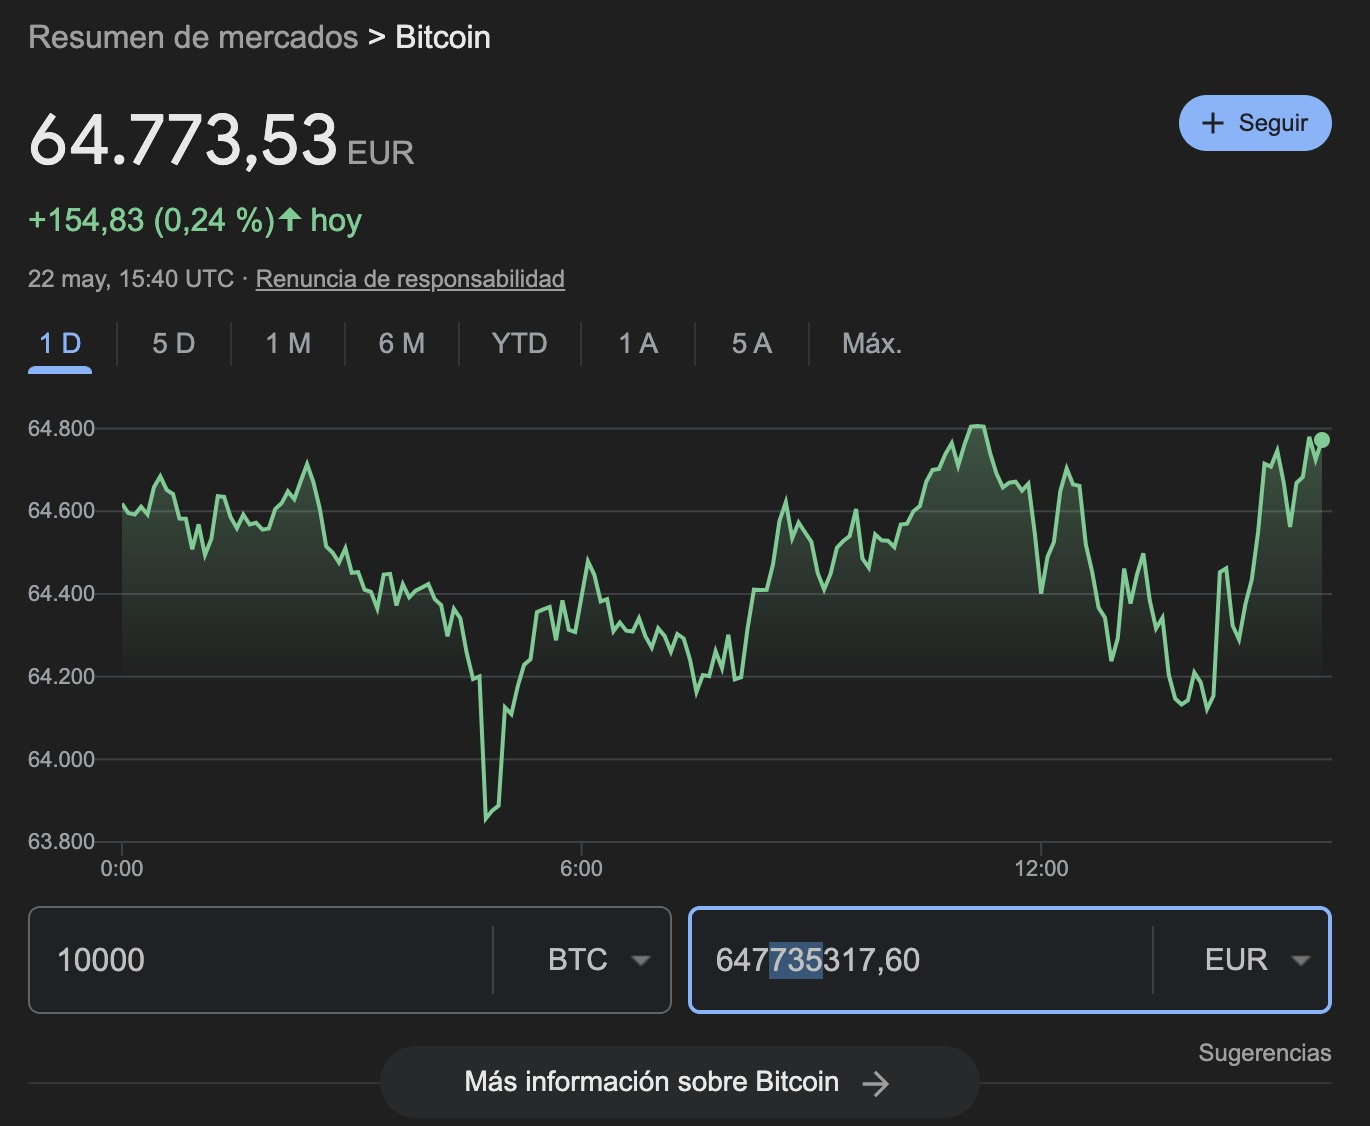The width and height of the screenshot is (1370, 1126).
Task: Click the green current-price dot on chart
Action: [1322, 440]
